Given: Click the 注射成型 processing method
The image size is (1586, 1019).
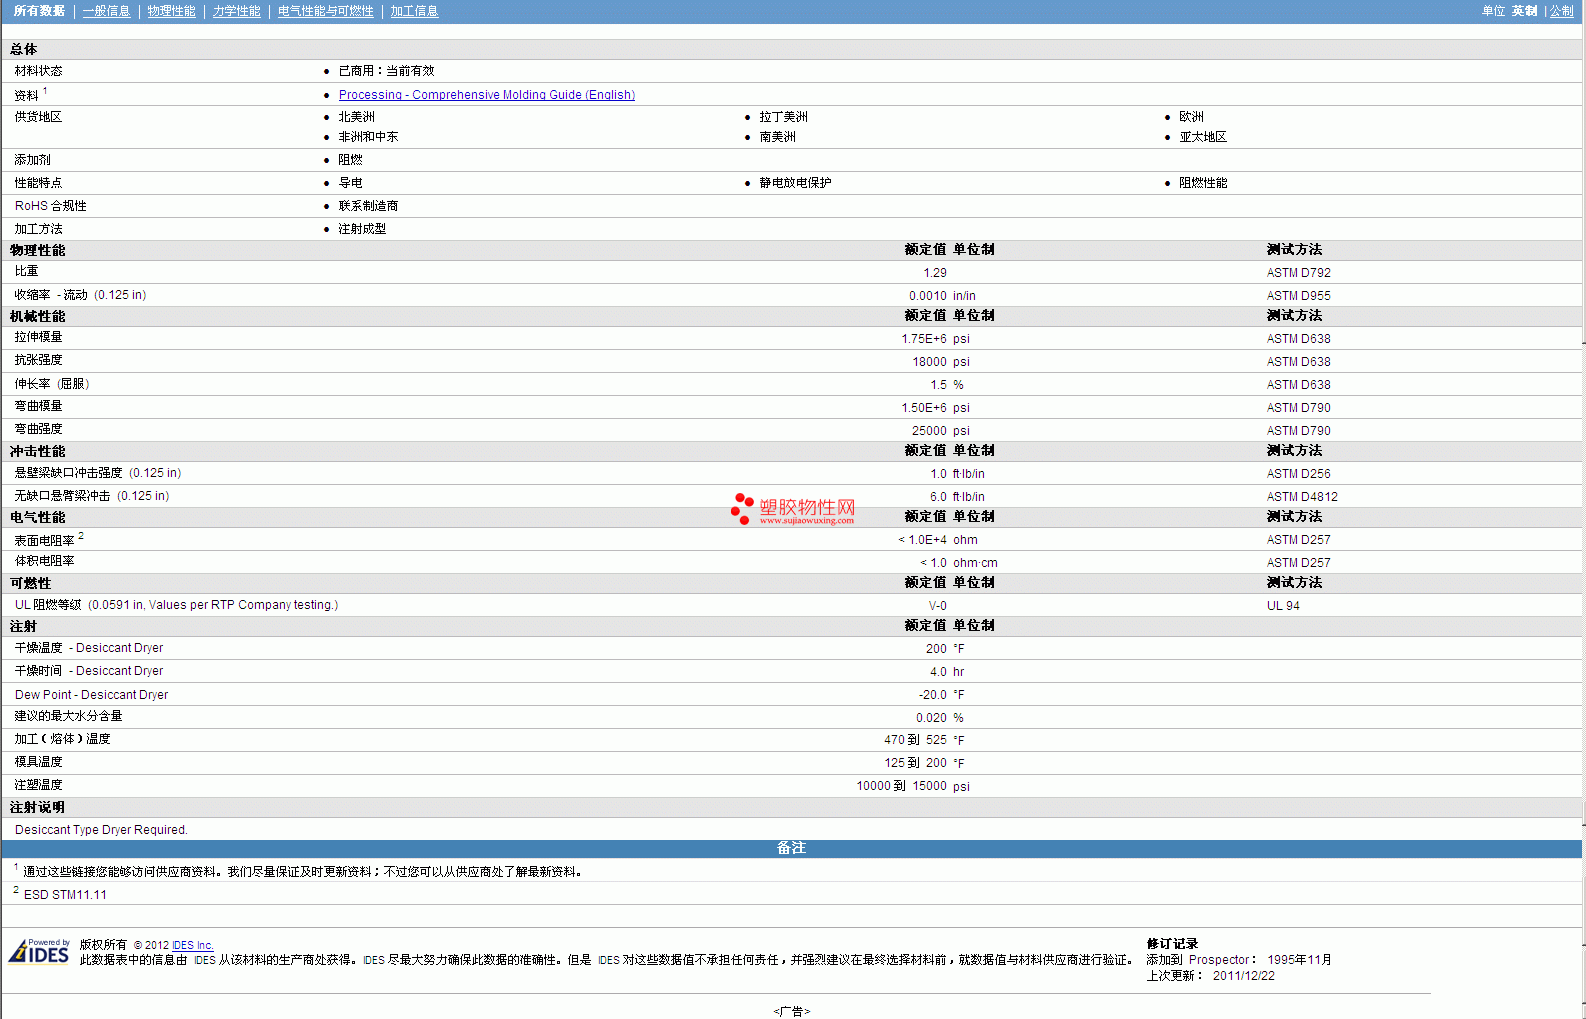Looking at the screenshot, I should point(362,229).
